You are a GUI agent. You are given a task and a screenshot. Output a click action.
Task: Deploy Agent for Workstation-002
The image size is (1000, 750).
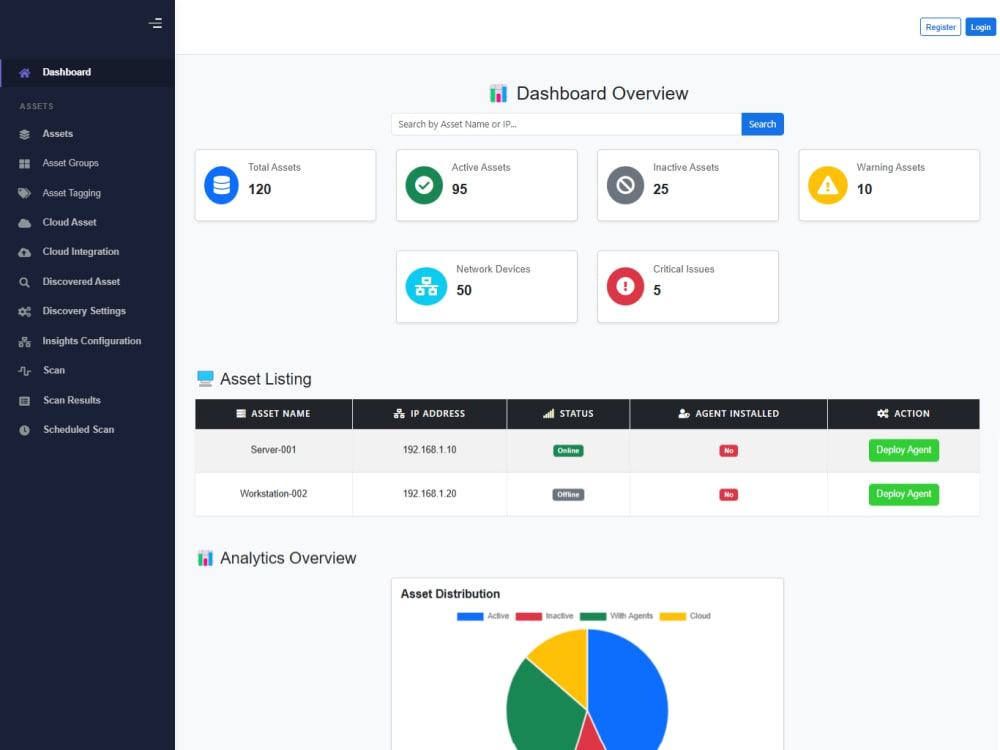[x=903, y=494]
